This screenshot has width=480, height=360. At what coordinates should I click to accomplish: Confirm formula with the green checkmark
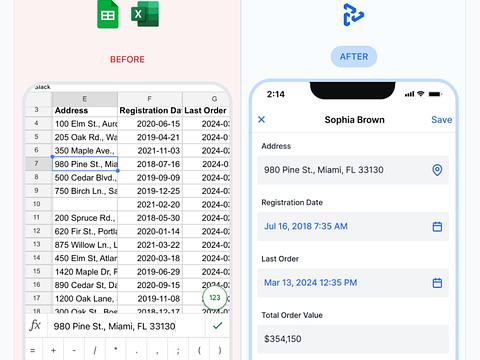coord(217,326)
